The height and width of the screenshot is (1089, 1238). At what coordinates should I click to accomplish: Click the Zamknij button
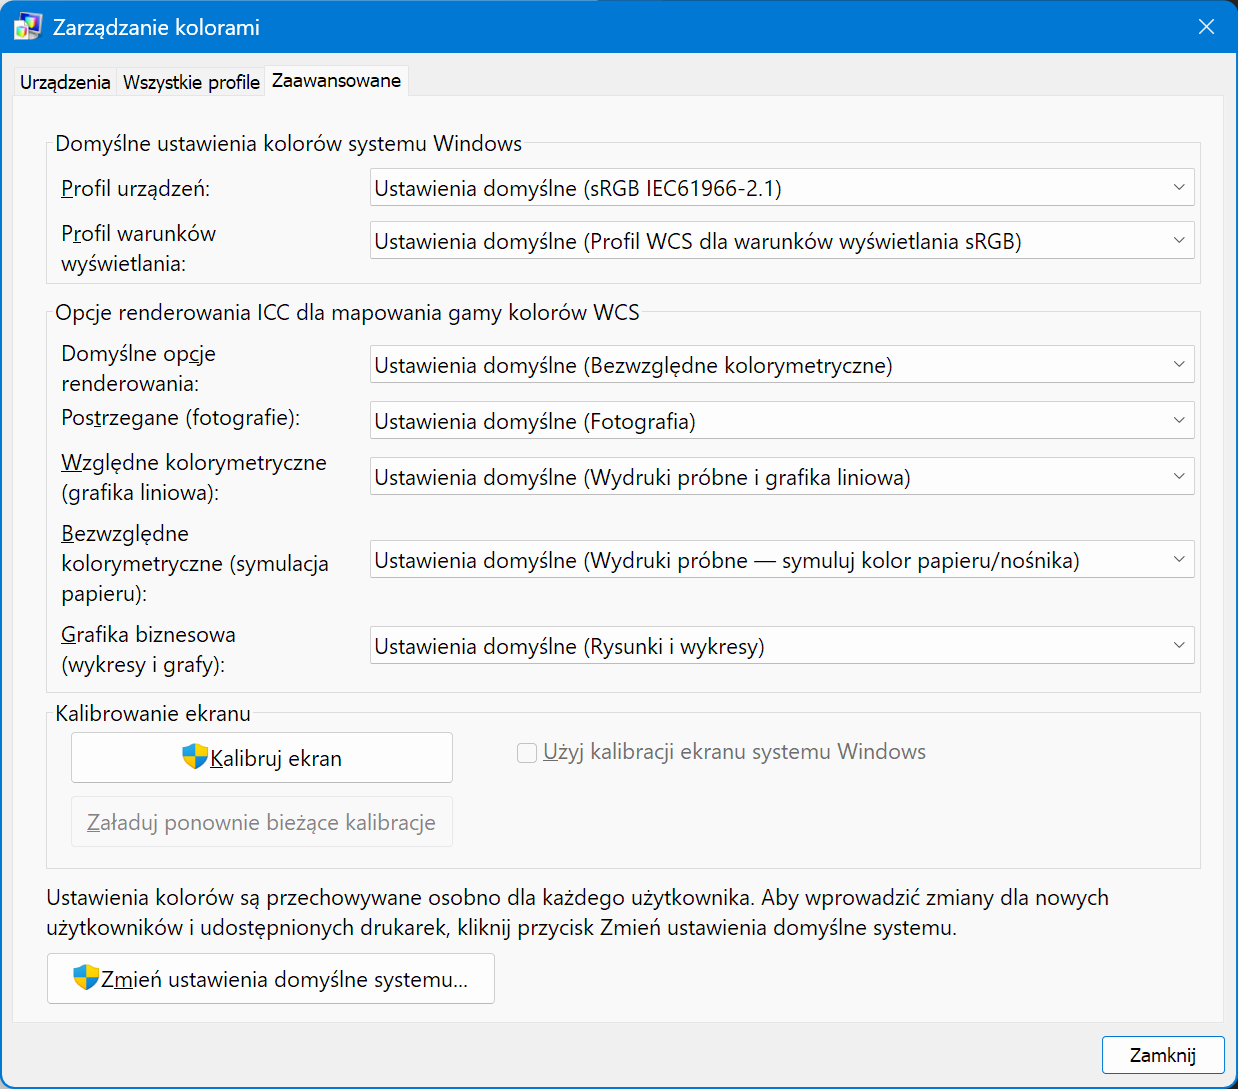1163,1055
